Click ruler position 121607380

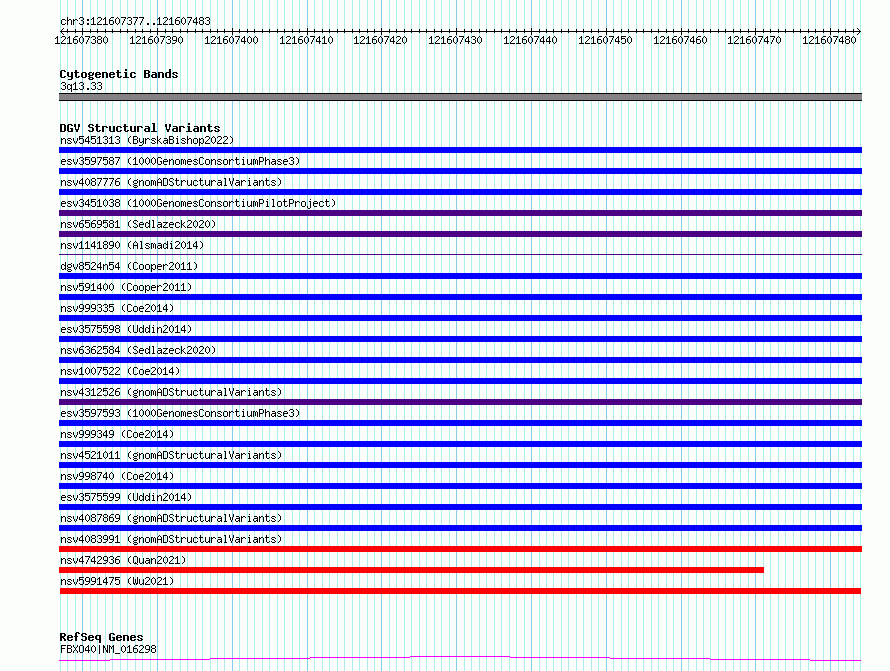point(81,40)
